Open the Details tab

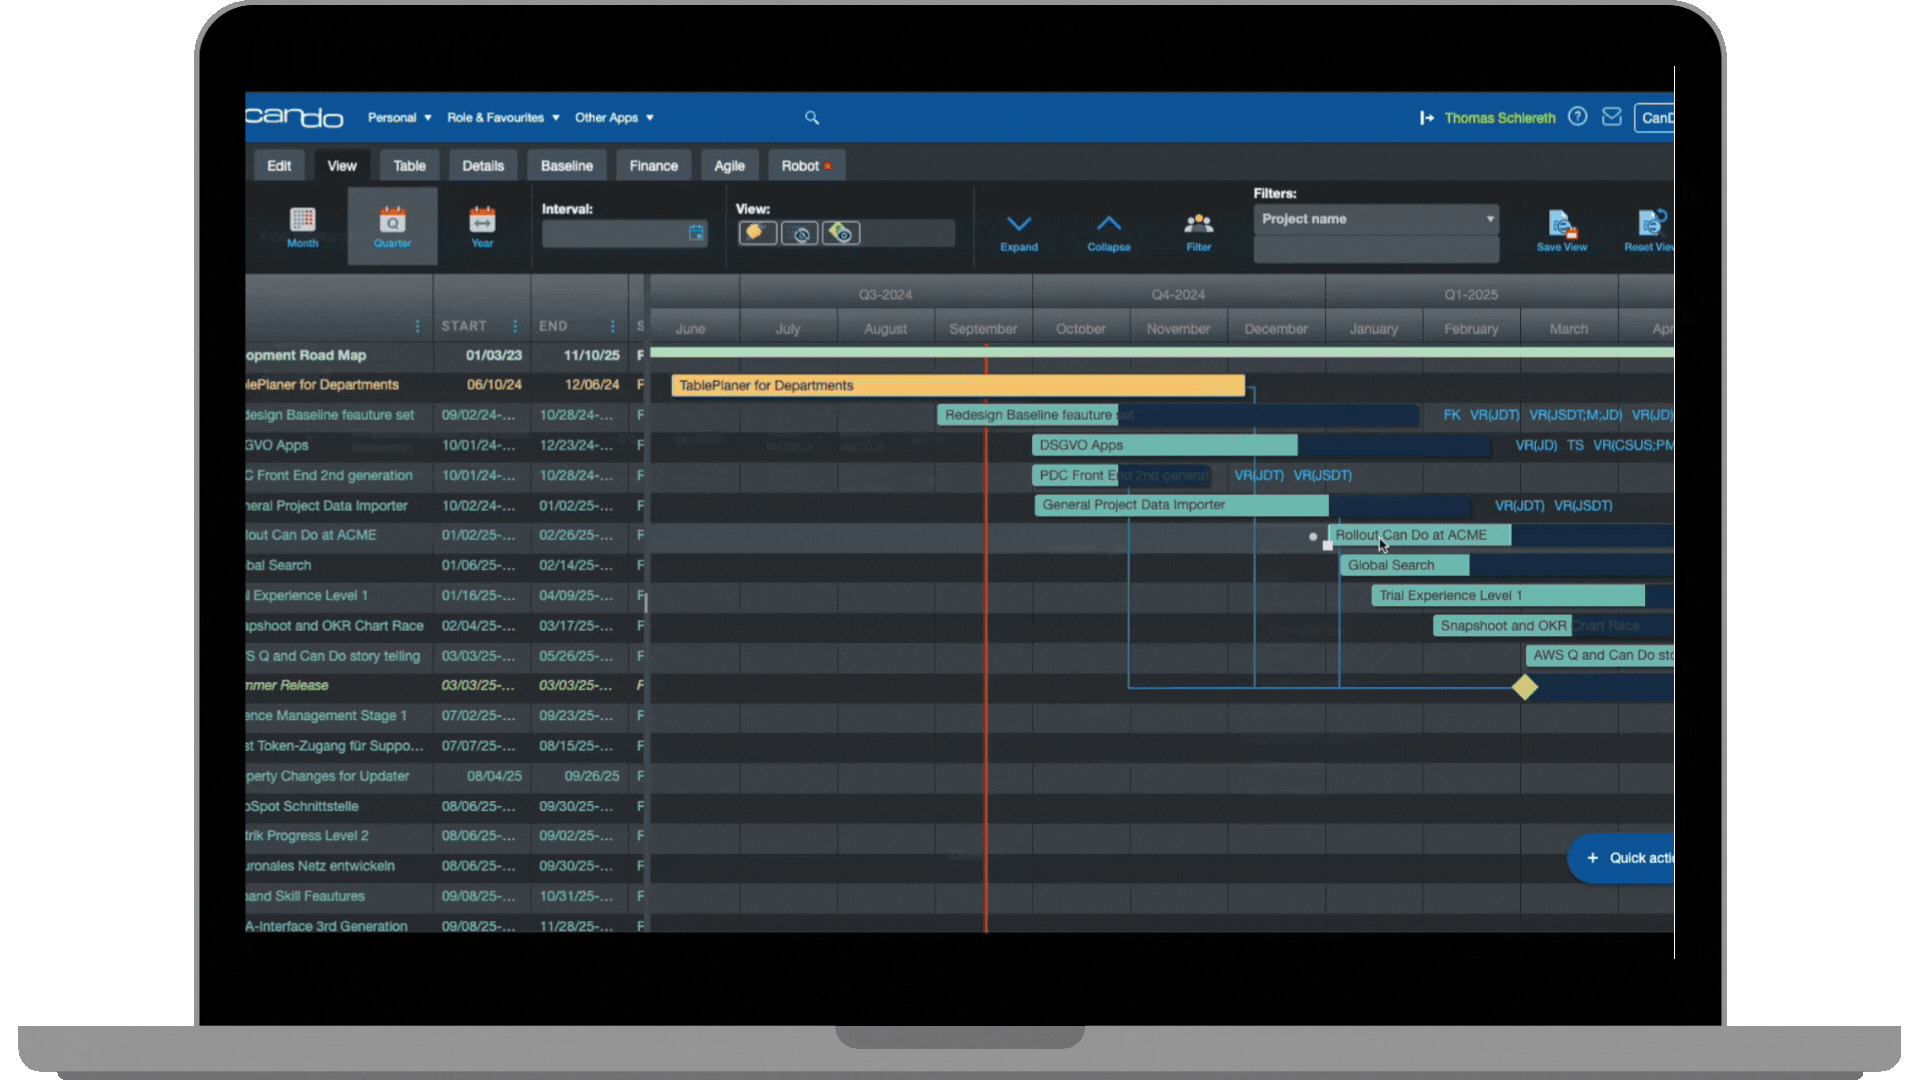pyautogui.click(x=483, y=166)
